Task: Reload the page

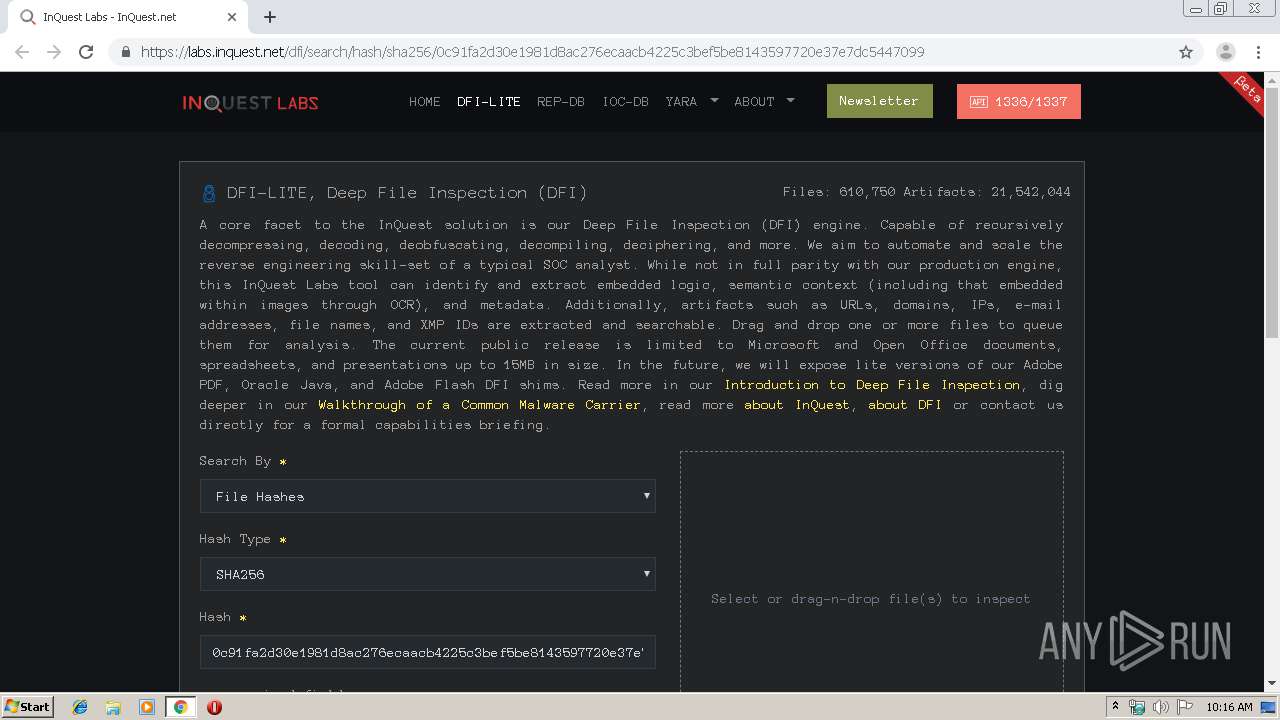Action: (86, 52)
